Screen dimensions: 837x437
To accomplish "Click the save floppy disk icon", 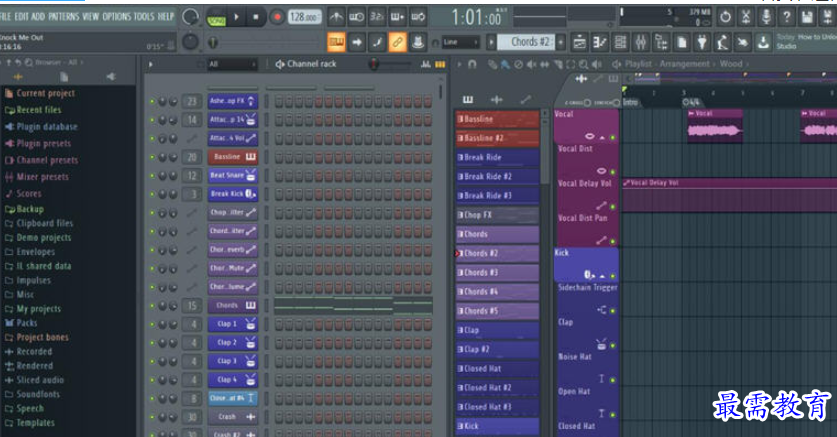I will [x=807, y=17].
